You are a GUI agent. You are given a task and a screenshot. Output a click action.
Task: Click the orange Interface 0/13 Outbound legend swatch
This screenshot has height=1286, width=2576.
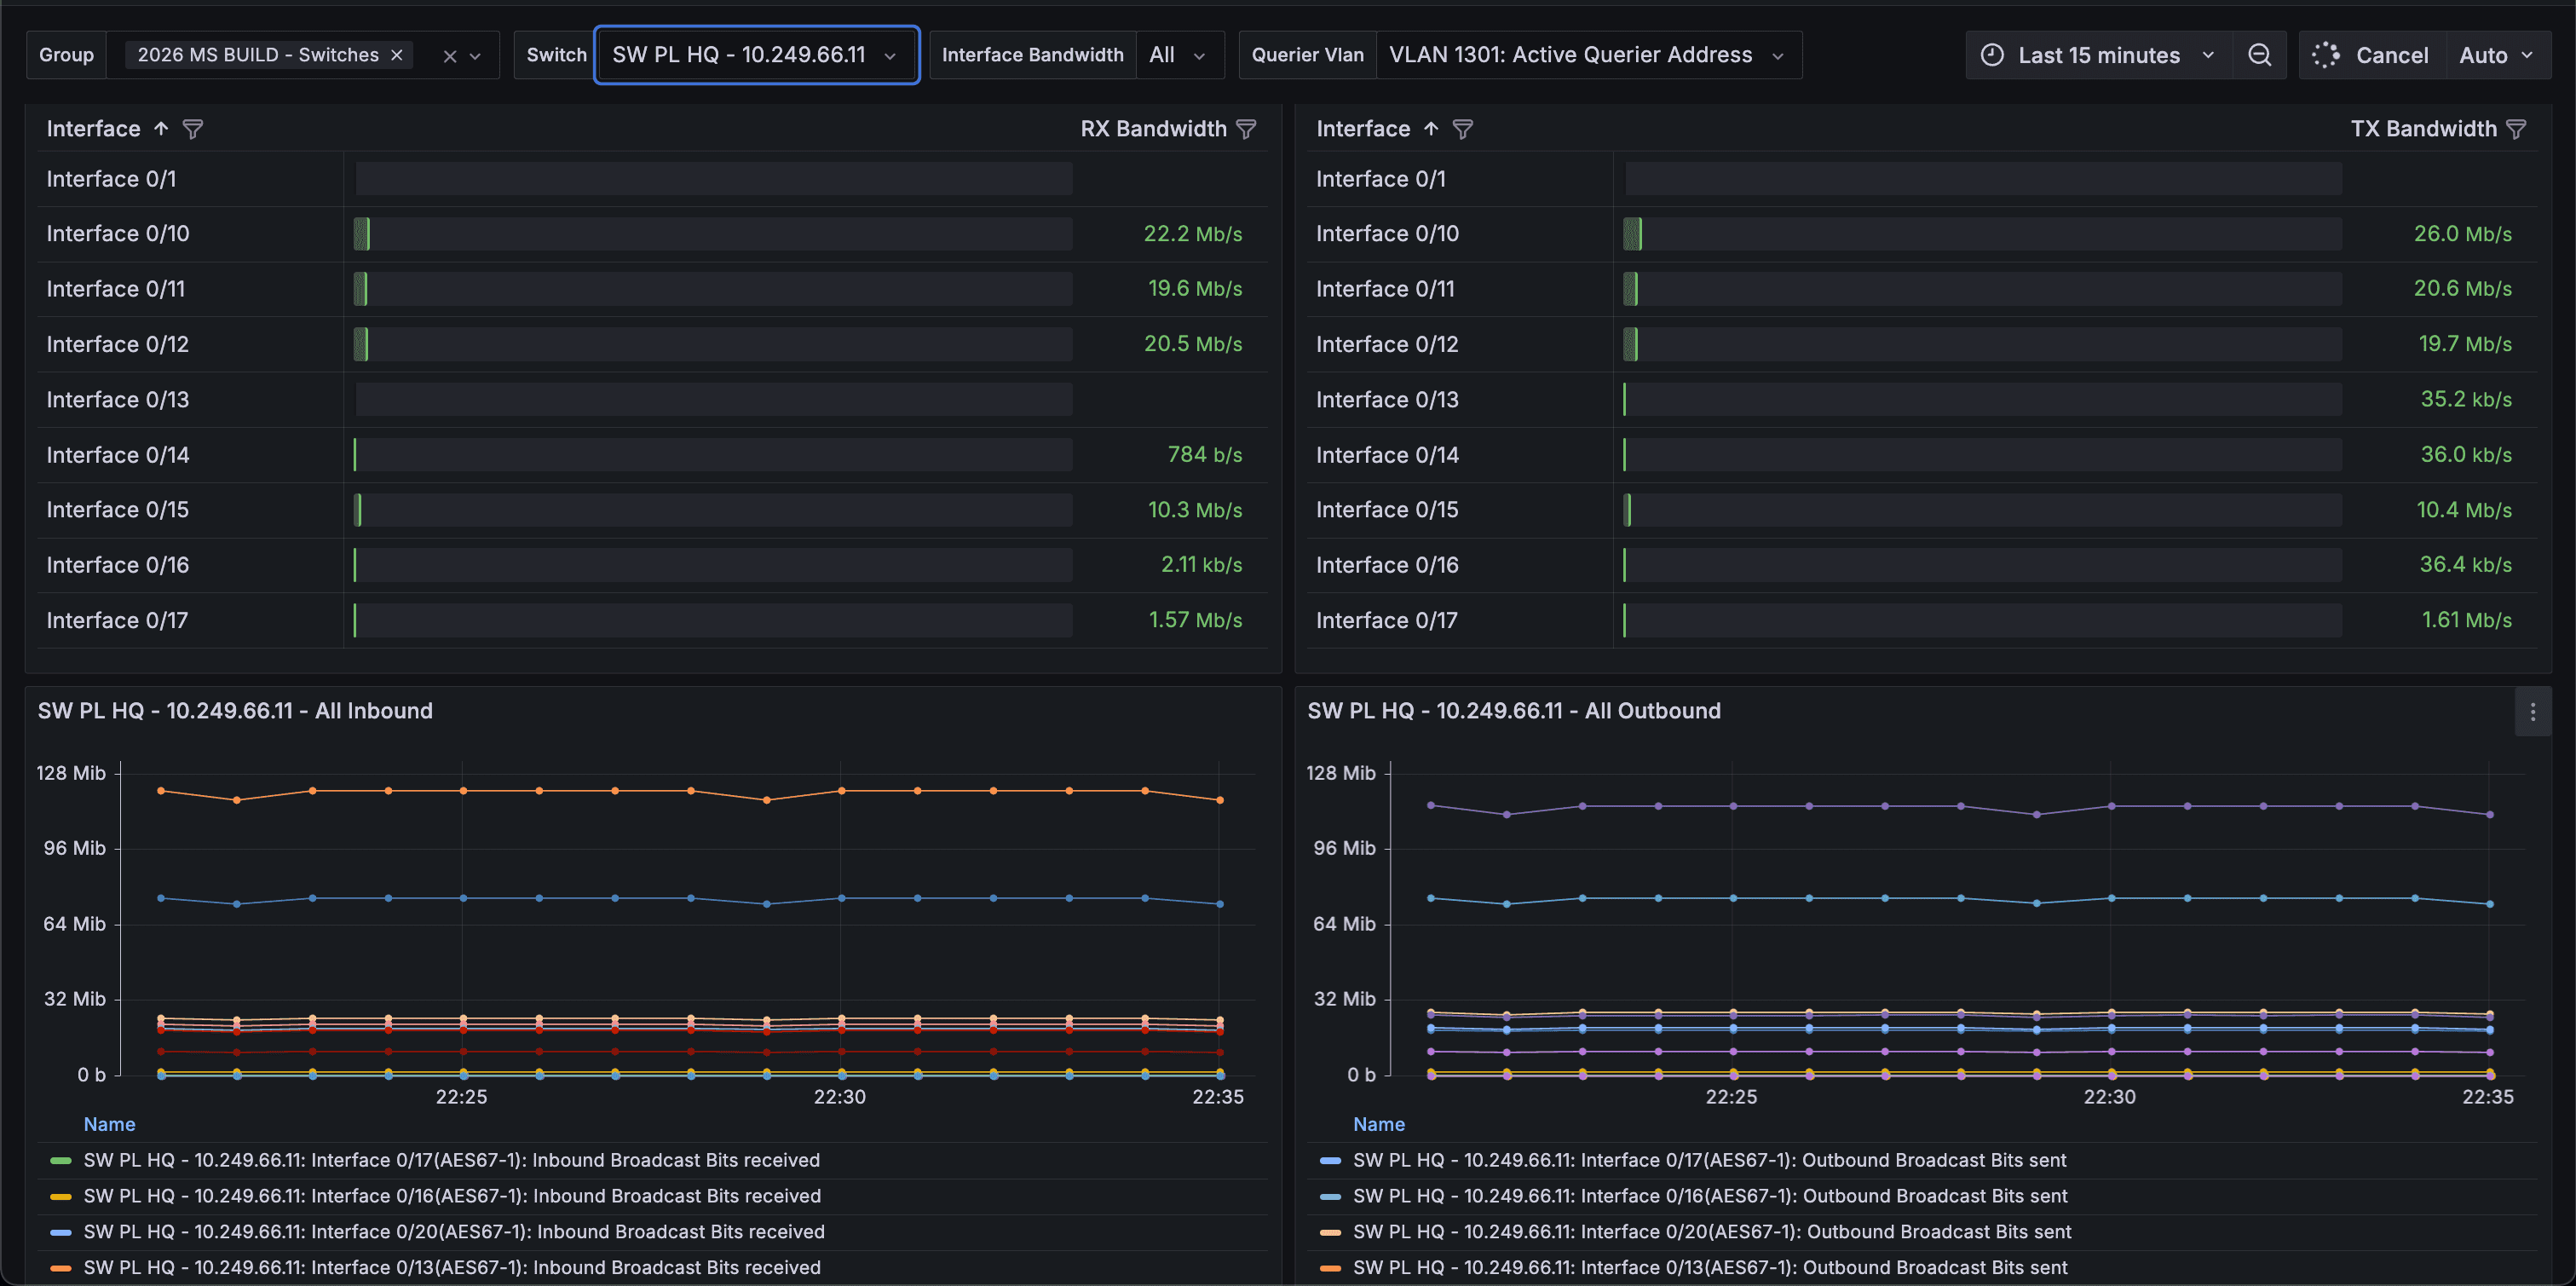click(1330, 1268)
